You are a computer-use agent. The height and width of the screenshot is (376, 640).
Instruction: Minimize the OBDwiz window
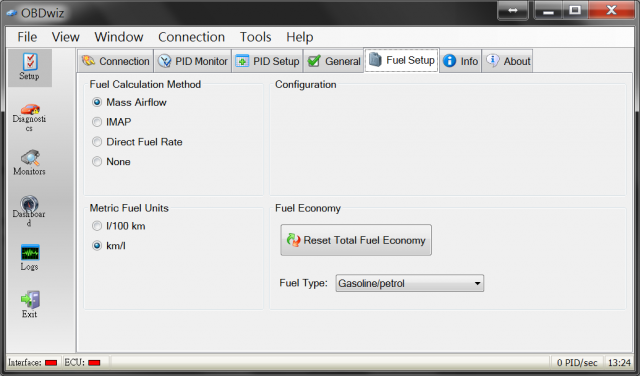[x=548, y=10]
